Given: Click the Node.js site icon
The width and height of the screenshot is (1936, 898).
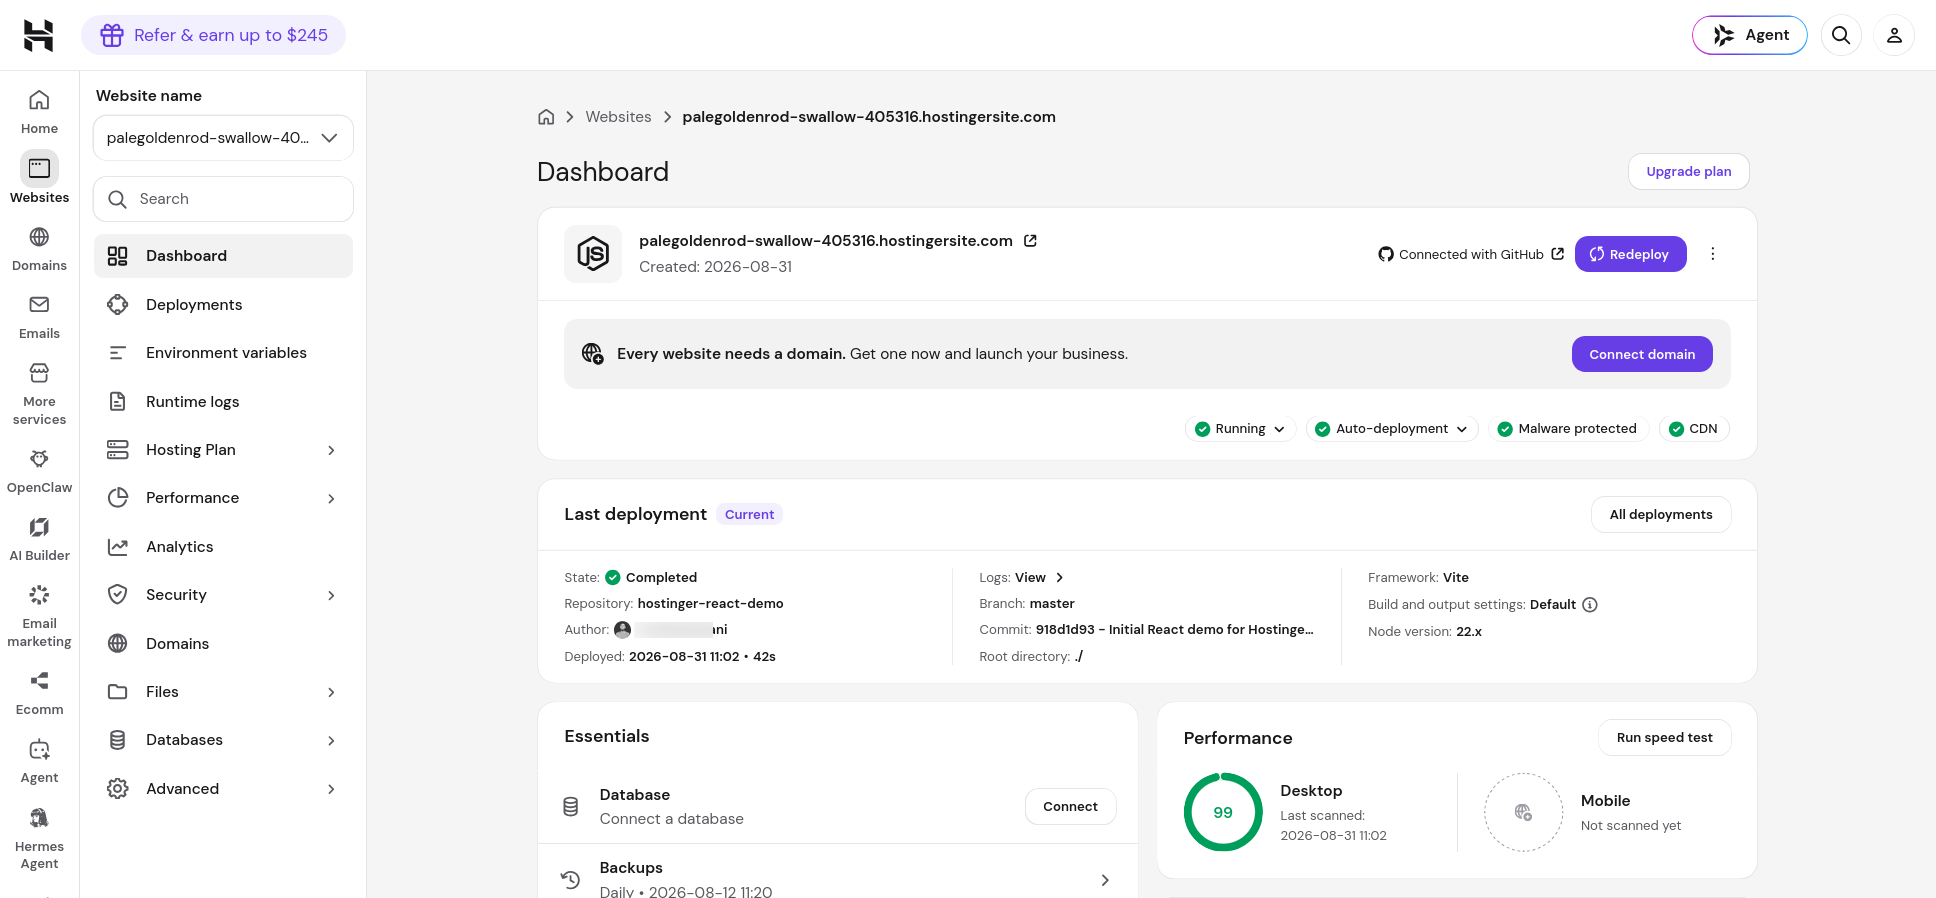Looking at the screenshot, I should [x=593, y=254].
